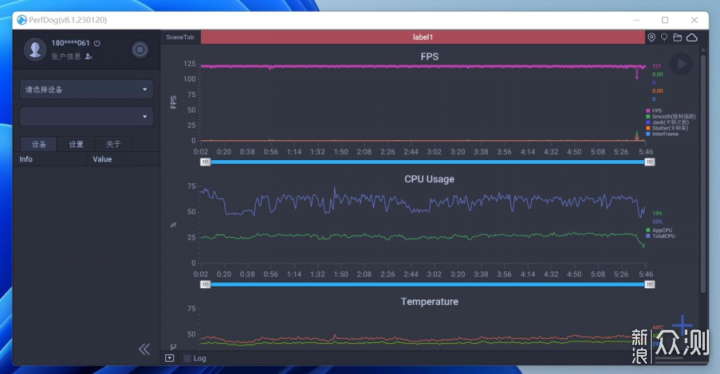Click the red label1 scene bar

[422, 37]
